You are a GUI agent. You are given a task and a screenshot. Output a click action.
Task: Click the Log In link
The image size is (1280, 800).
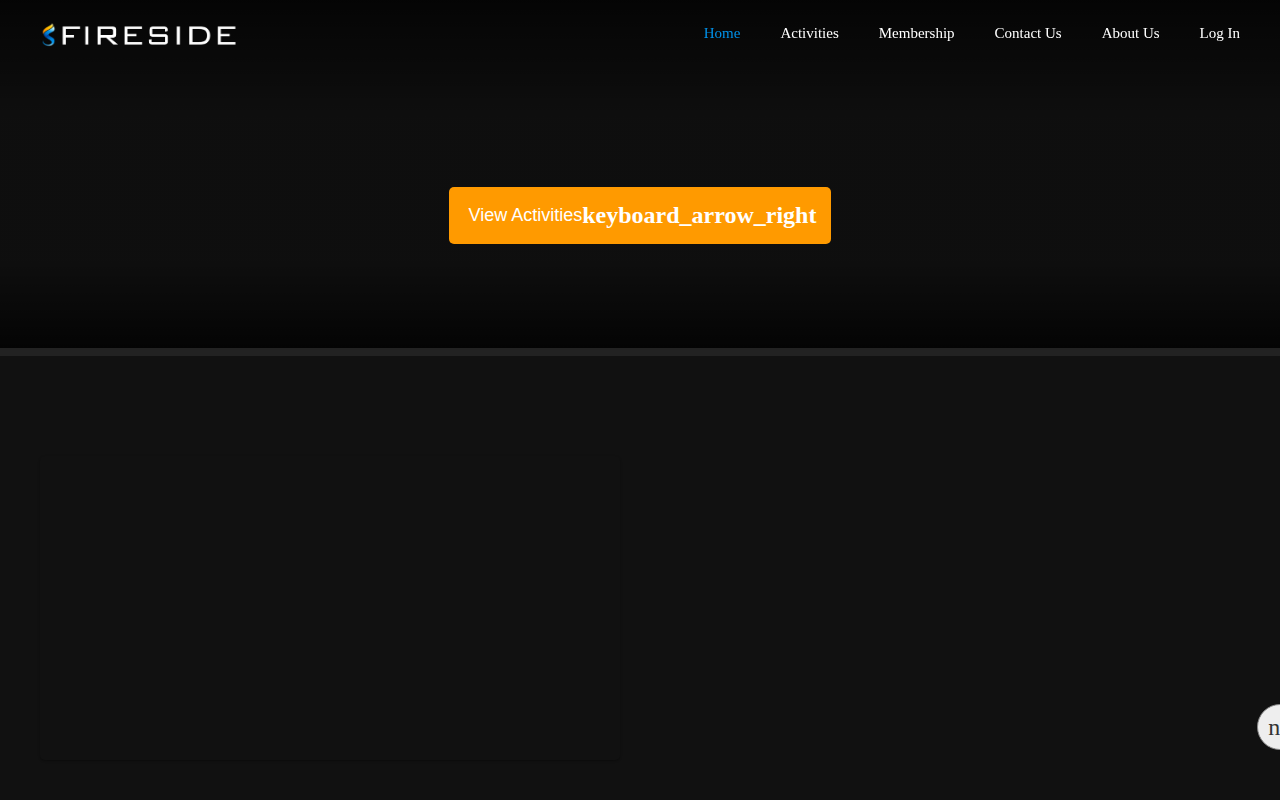1220,33
